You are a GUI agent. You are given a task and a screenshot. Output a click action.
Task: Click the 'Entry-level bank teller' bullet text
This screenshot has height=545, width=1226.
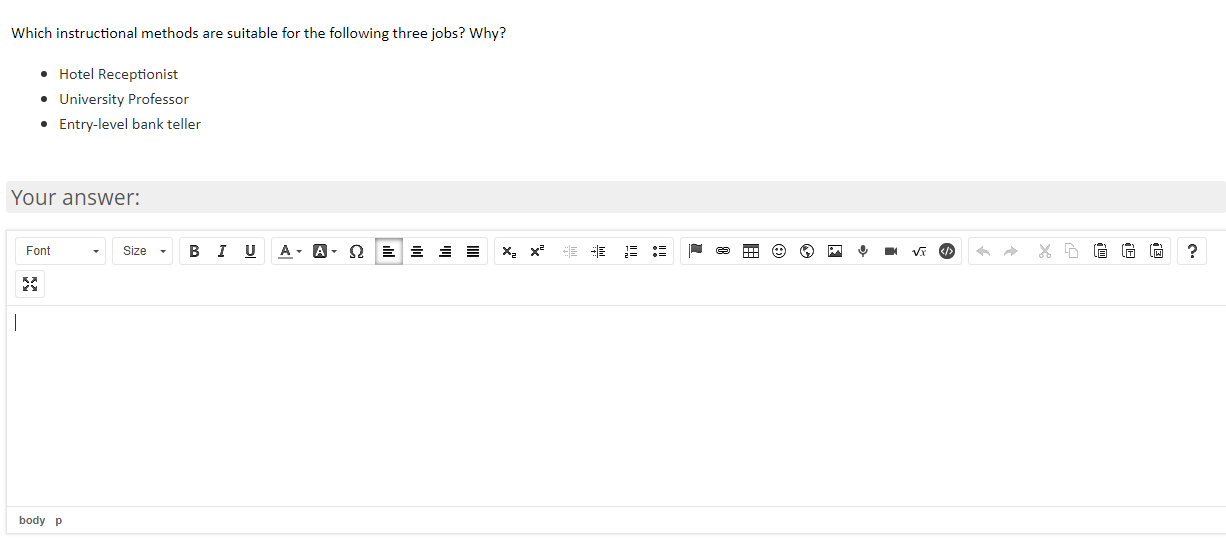pyautogui.click(x=130, y=124)
